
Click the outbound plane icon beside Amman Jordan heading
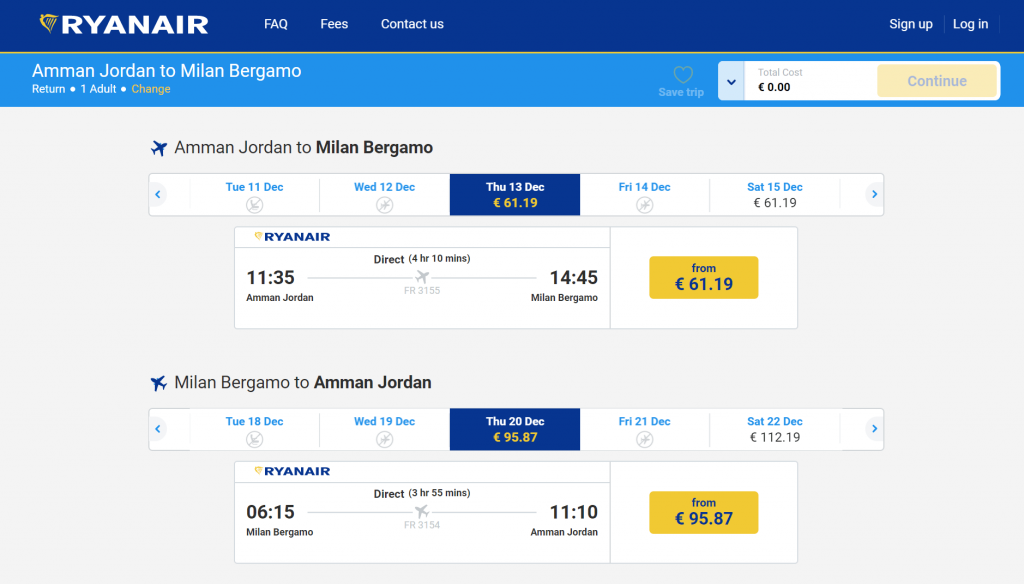coord(158,148)
